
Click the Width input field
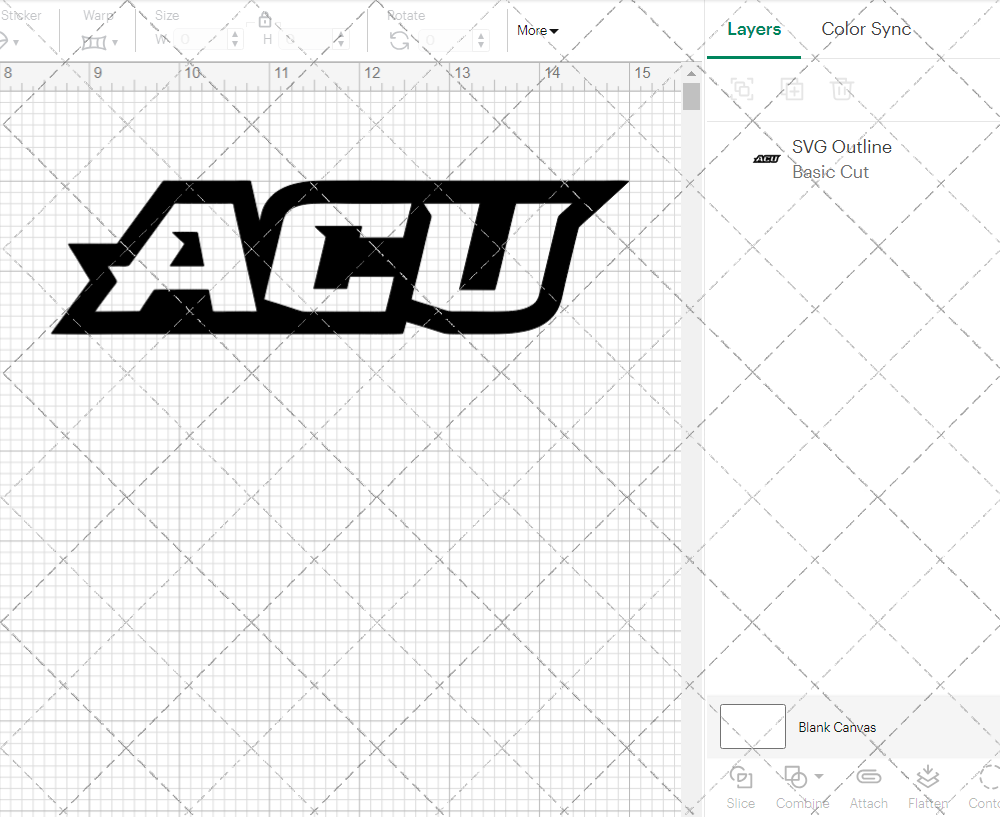(x=200, y=37)
